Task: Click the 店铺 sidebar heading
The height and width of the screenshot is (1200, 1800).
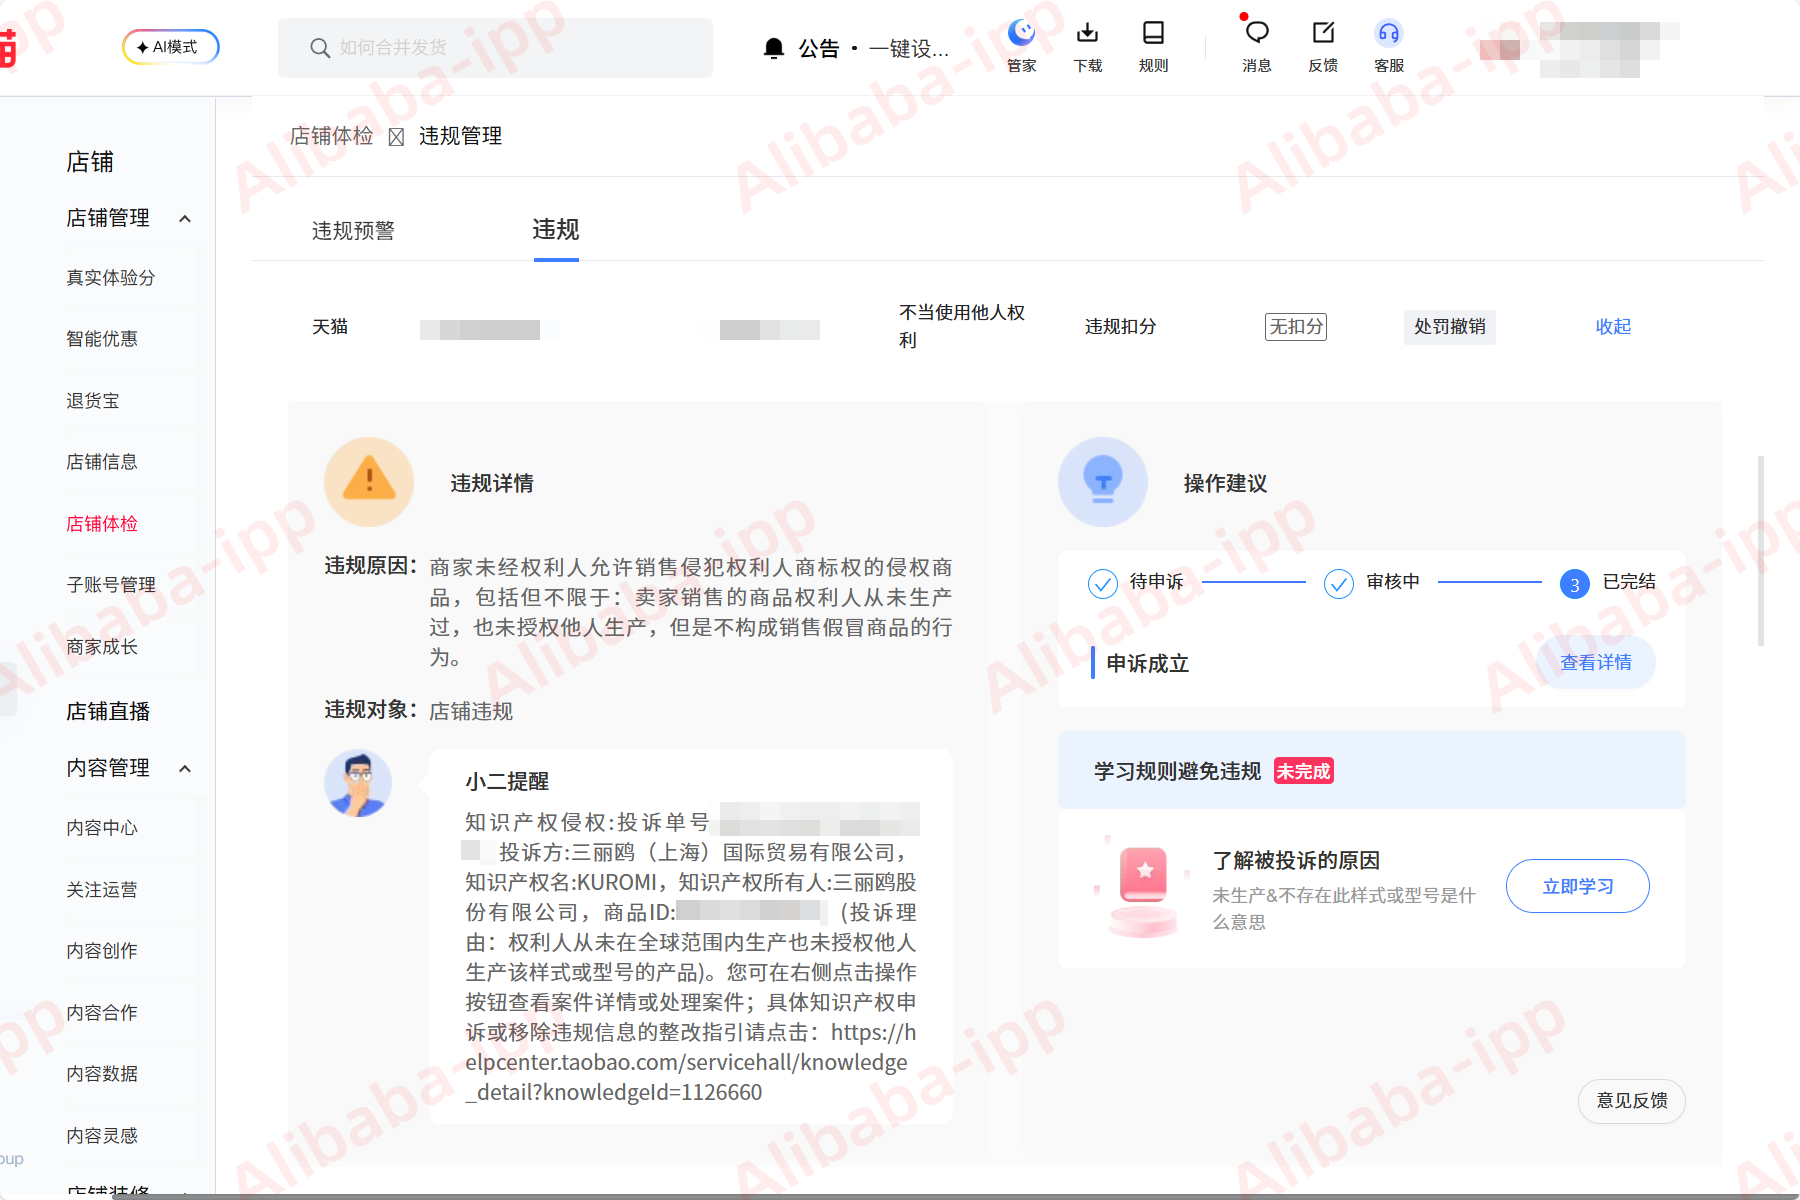Action: [90, 162]
